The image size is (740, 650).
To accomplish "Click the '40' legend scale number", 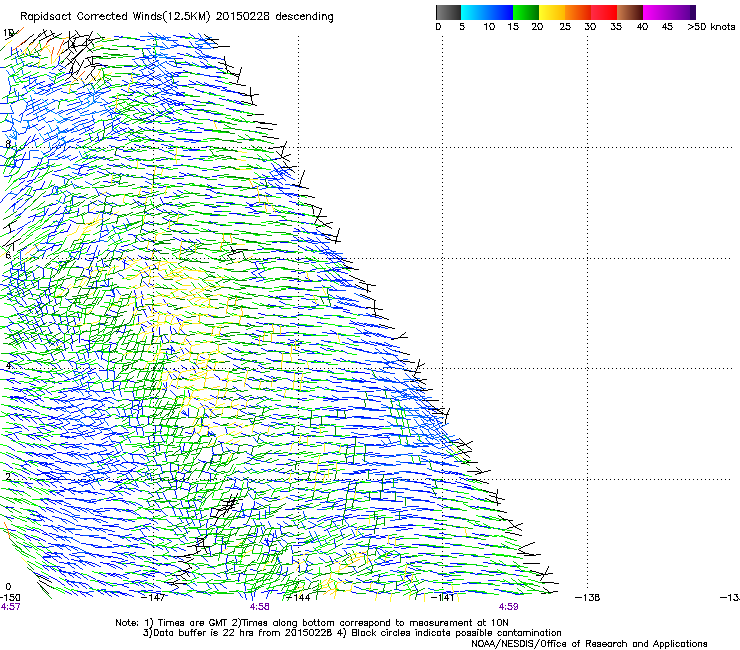I will (x=642, y=27).
